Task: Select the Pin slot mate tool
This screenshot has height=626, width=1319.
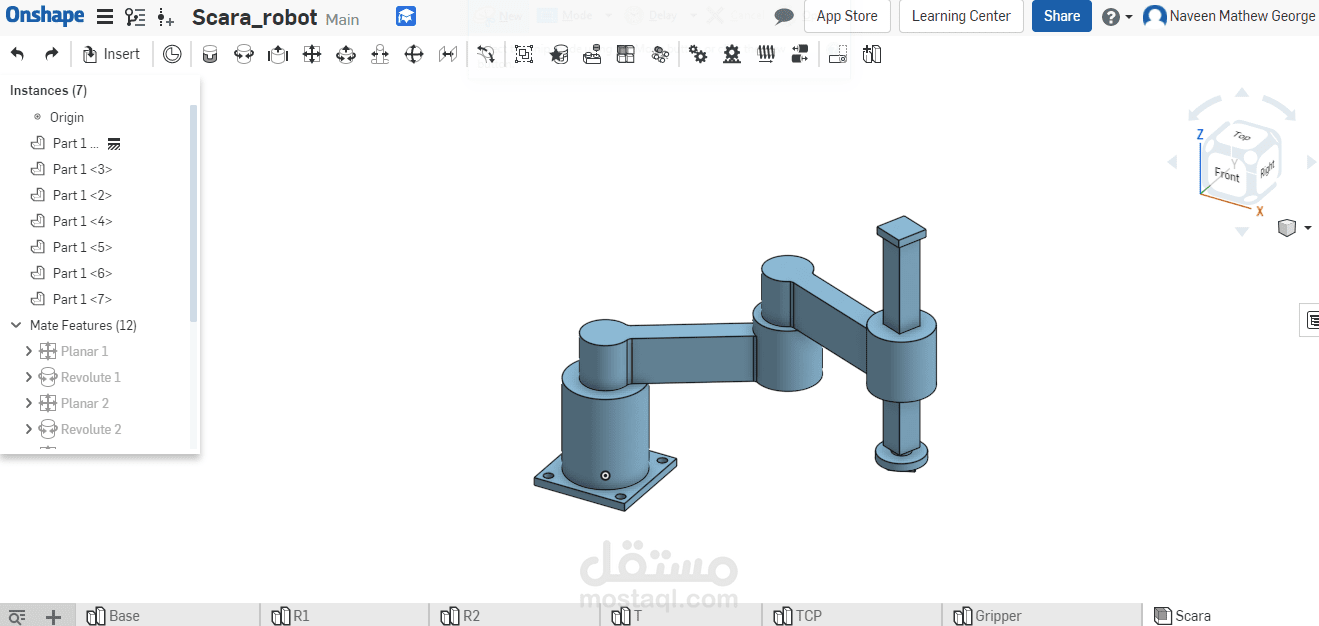Action: click(x=380, y=54)
